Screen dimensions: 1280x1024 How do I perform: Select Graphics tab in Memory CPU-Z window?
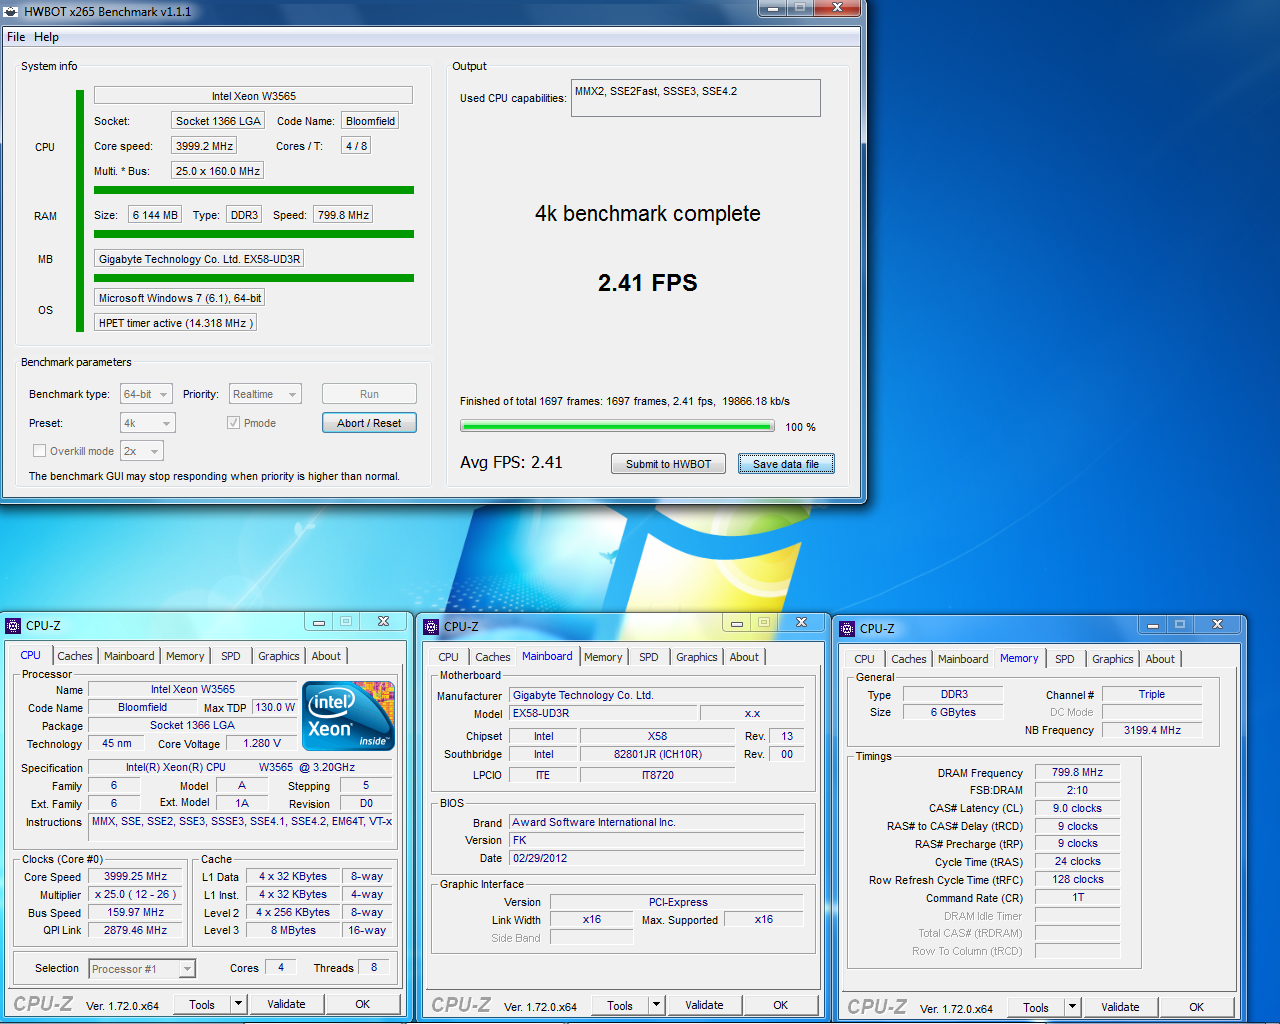[1113, 659]
